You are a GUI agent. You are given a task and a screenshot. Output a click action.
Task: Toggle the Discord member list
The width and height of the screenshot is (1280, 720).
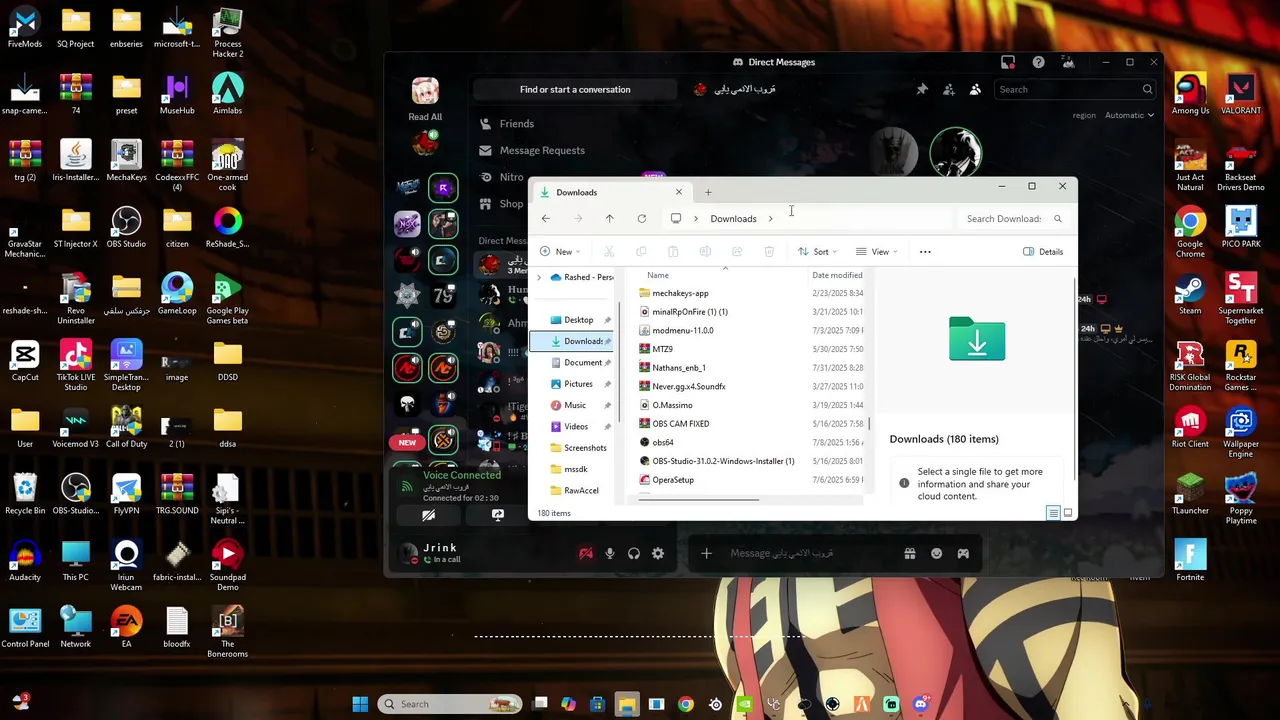(975, 90)
